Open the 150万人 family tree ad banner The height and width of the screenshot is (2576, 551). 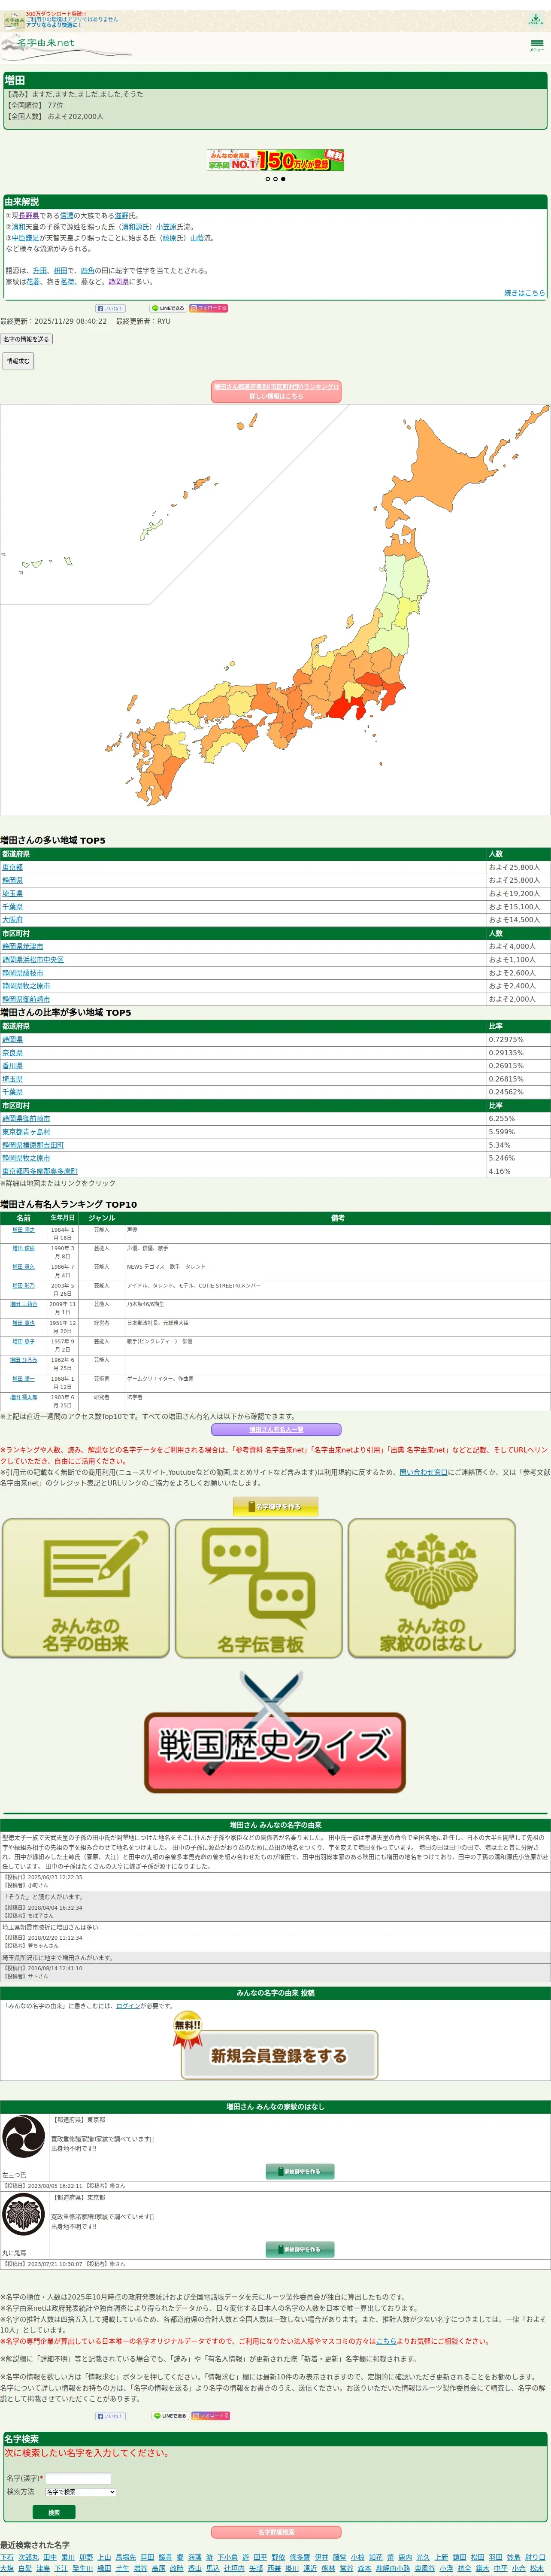pos(275,160)
